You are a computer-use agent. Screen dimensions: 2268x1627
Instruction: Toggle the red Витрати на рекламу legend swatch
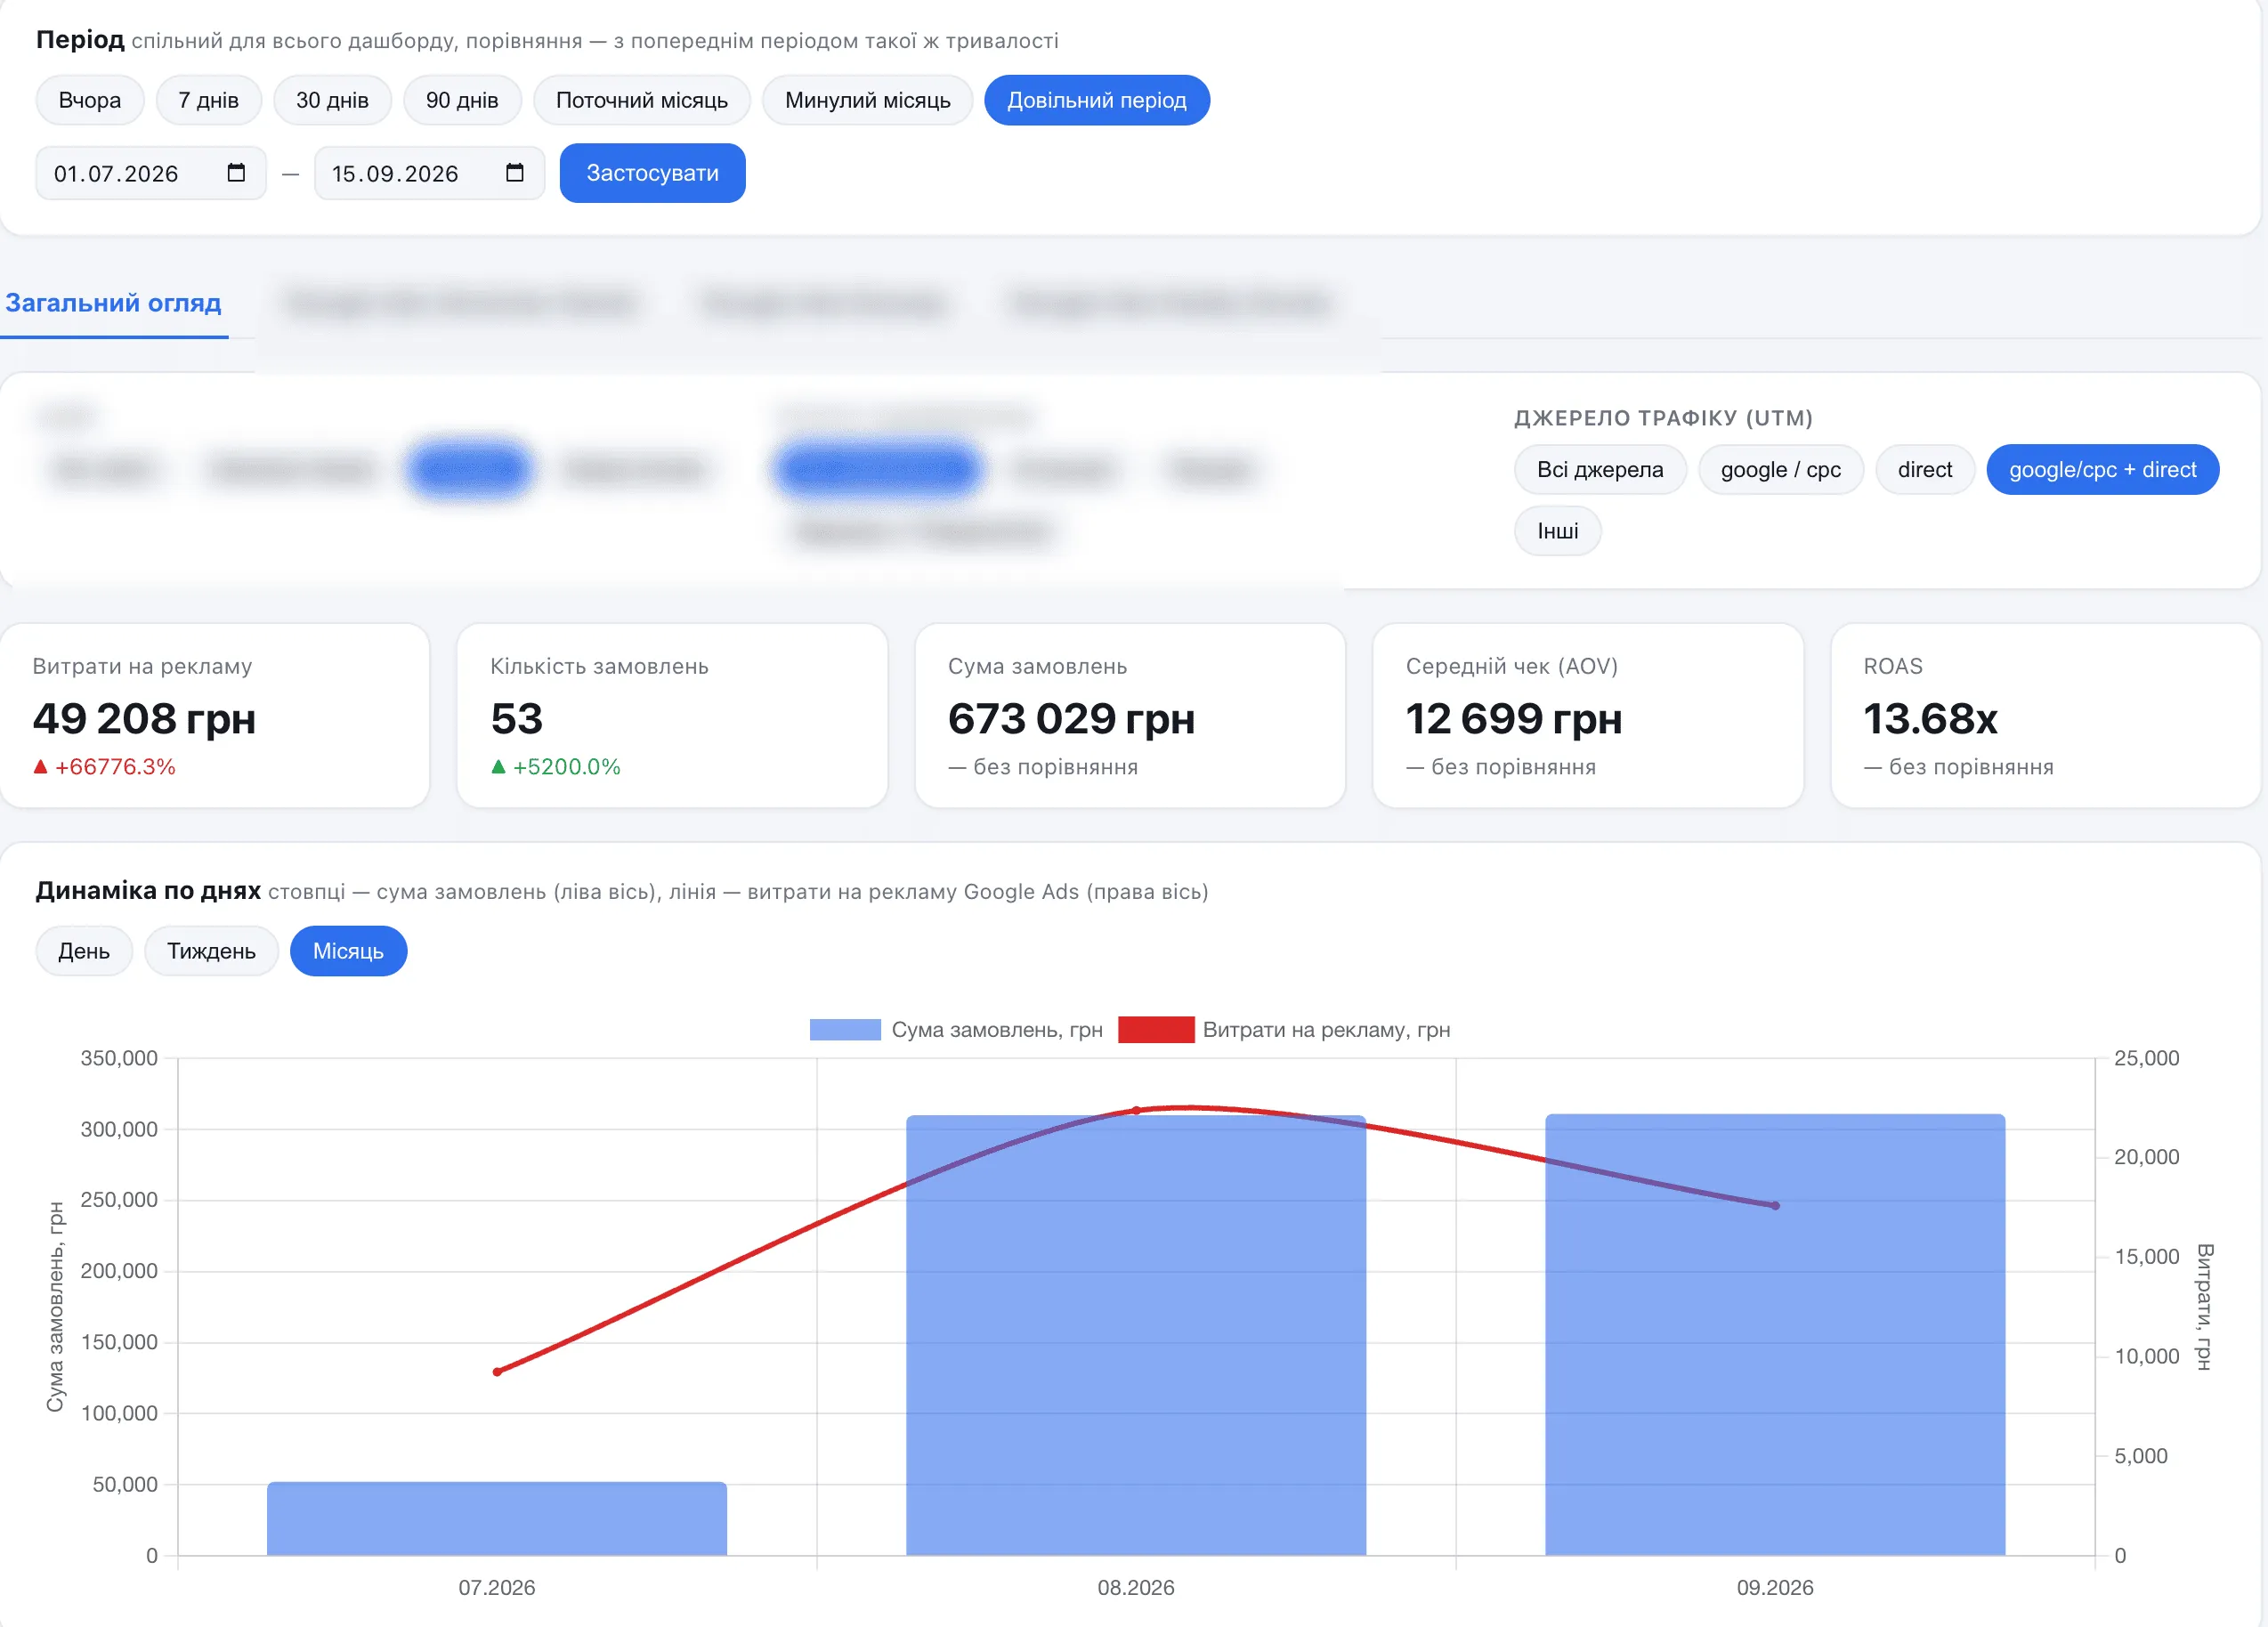point(1156,1030)
